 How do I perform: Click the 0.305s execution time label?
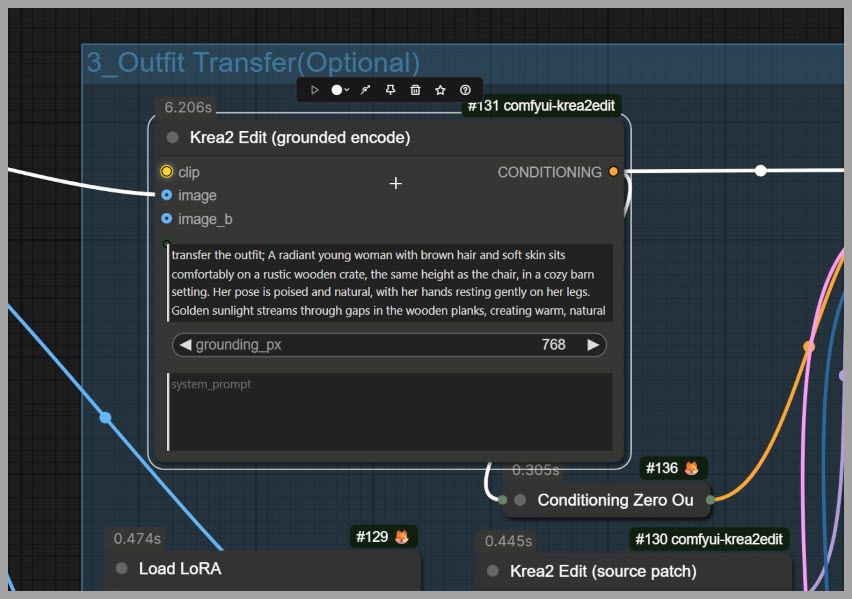[x=535, y=470]
